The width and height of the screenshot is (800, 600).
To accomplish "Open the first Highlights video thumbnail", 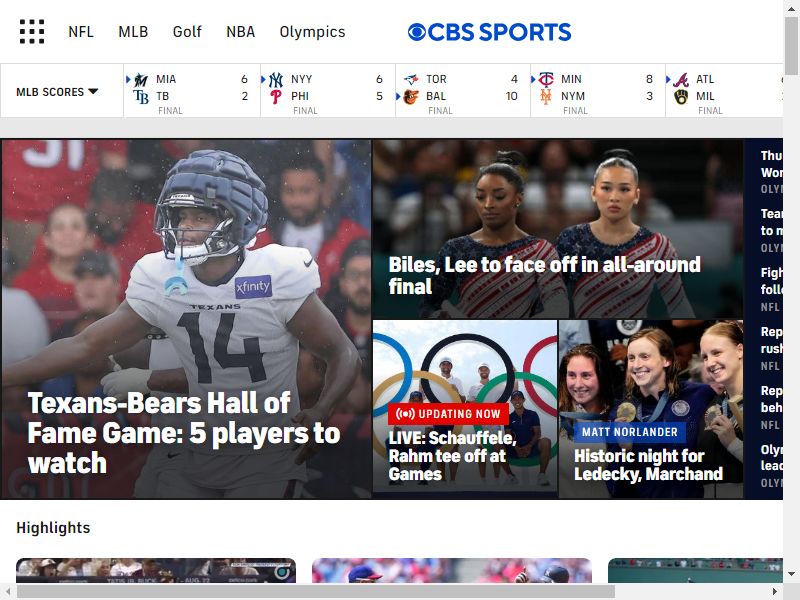I will [156, 570].
